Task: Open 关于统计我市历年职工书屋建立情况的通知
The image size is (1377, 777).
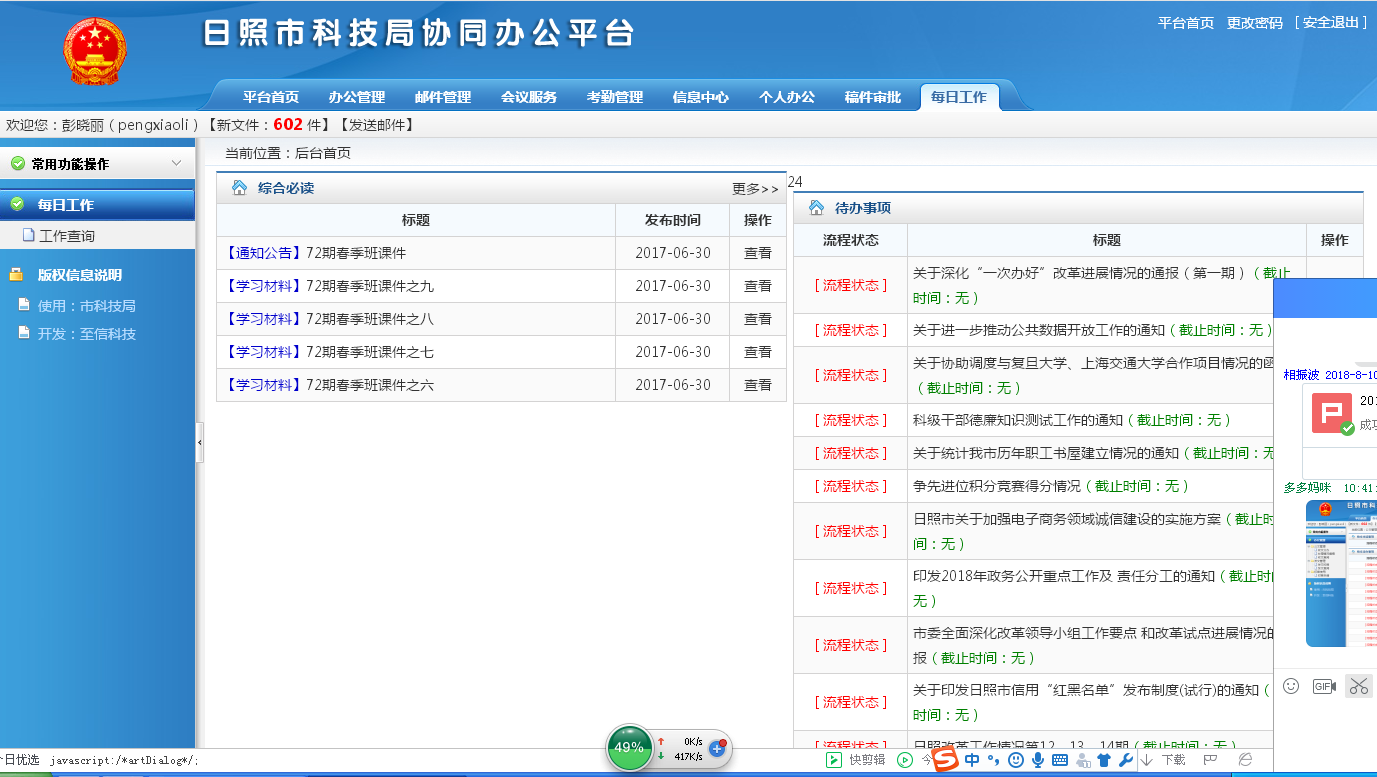Action: click(1046, 453)
